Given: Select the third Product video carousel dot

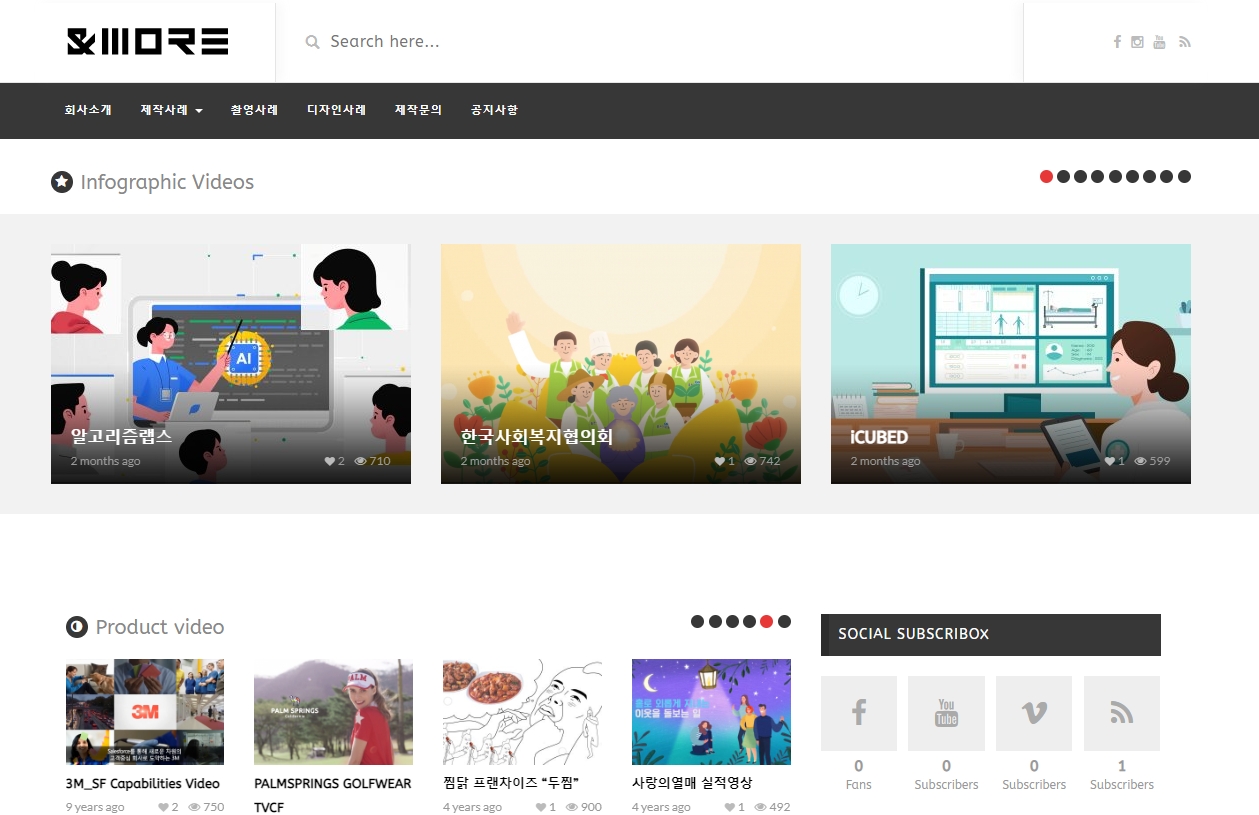Looking at the screenshot, I should (x=732, y=622).
